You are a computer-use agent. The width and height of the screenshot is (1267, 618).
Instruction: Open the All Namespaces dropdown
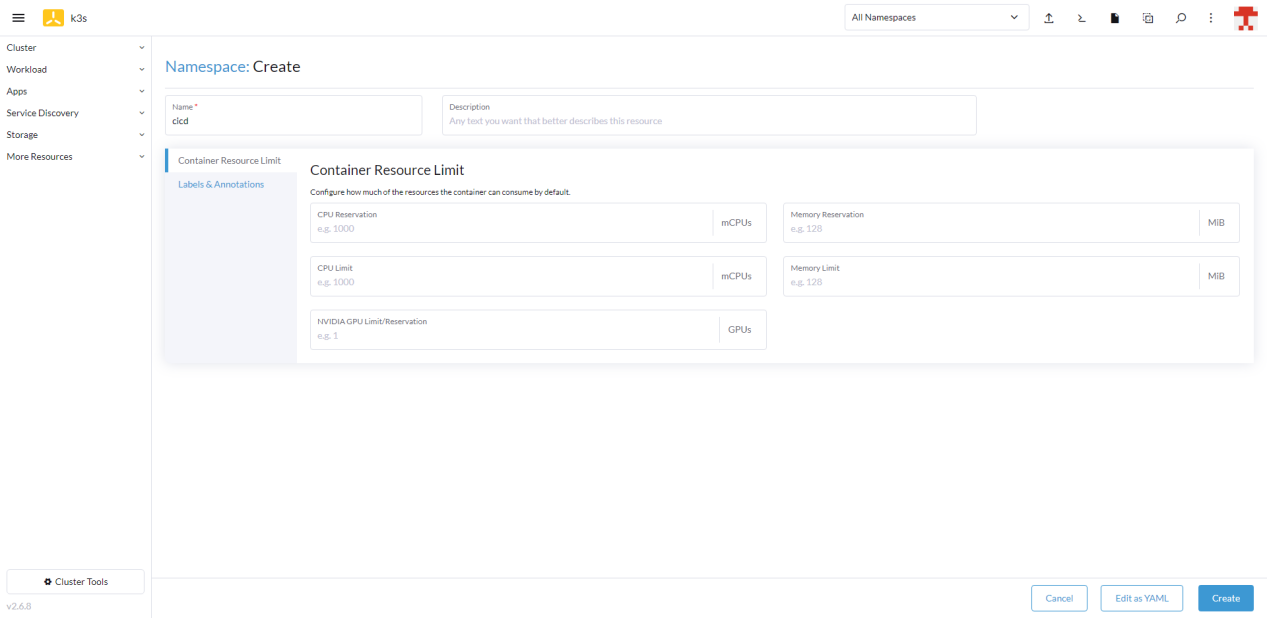point(935,18)
